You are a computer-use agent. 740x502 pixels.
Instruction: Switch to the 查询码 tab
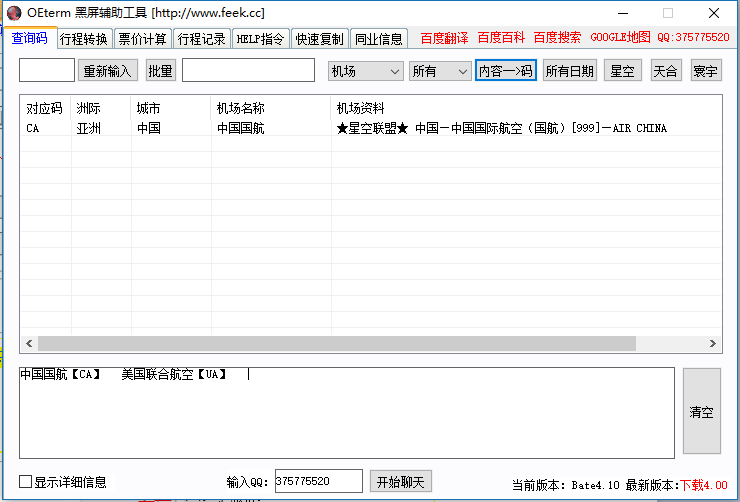pyautogui.click(x=29, y=38)
